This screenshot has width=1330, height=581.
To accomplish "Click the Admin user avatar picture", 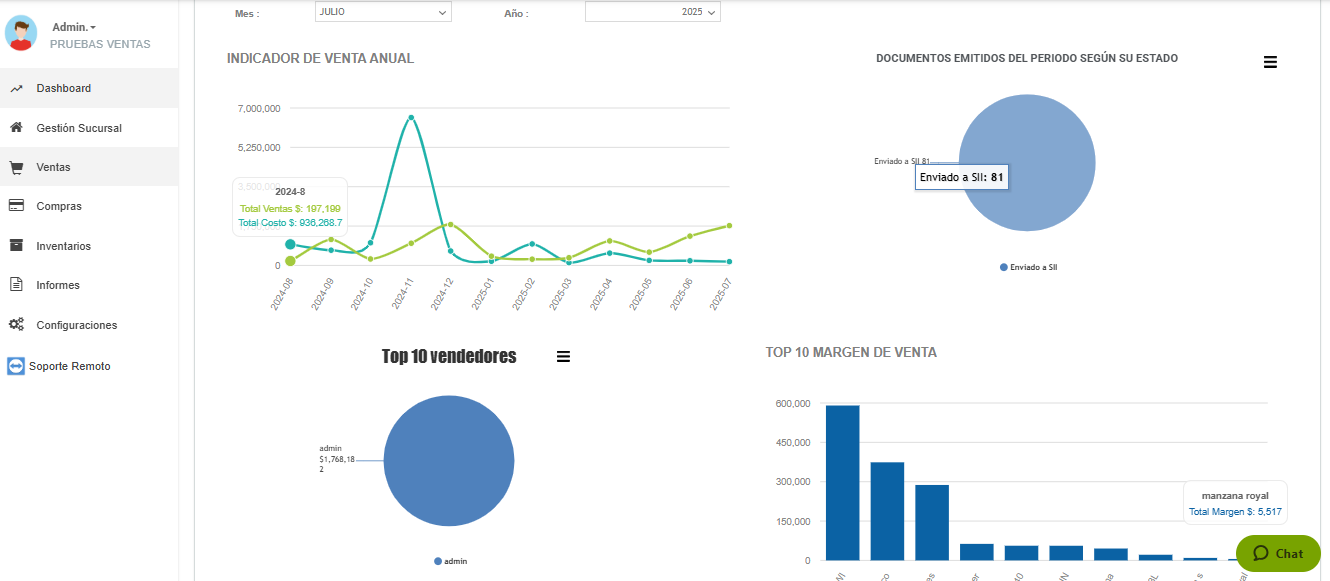I will pyautogui.click(x=21, y=34).
